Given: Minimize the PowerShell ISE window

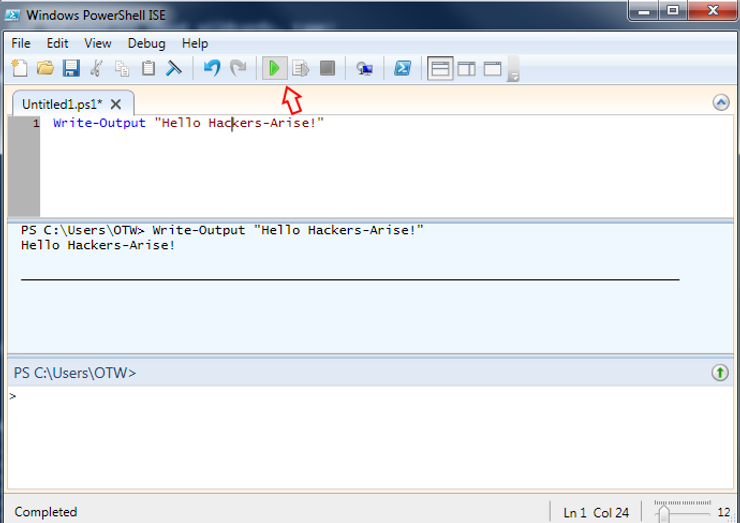Looking at the screenshot, I should click(x=644, y=11).
